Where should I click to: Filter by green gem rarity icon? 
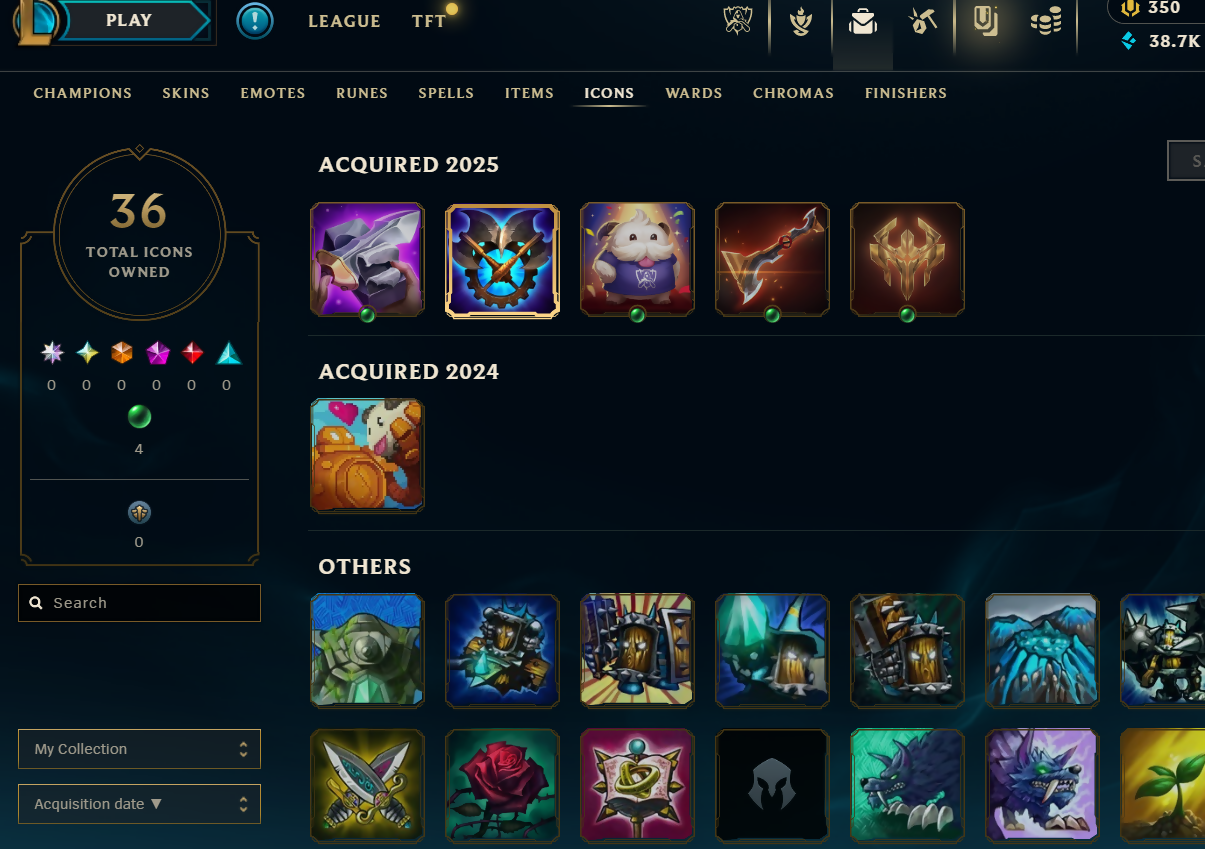tap(139, 416)
